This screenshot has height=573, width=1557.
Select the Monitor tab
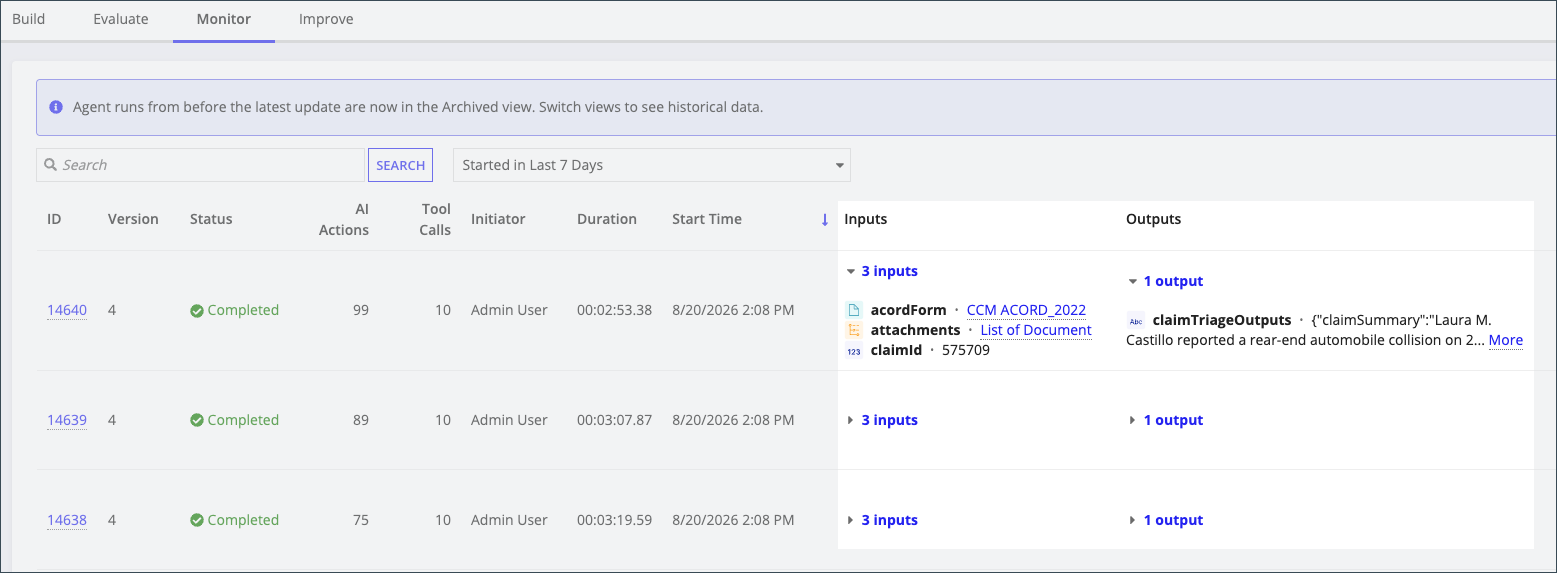pos(224,19)
